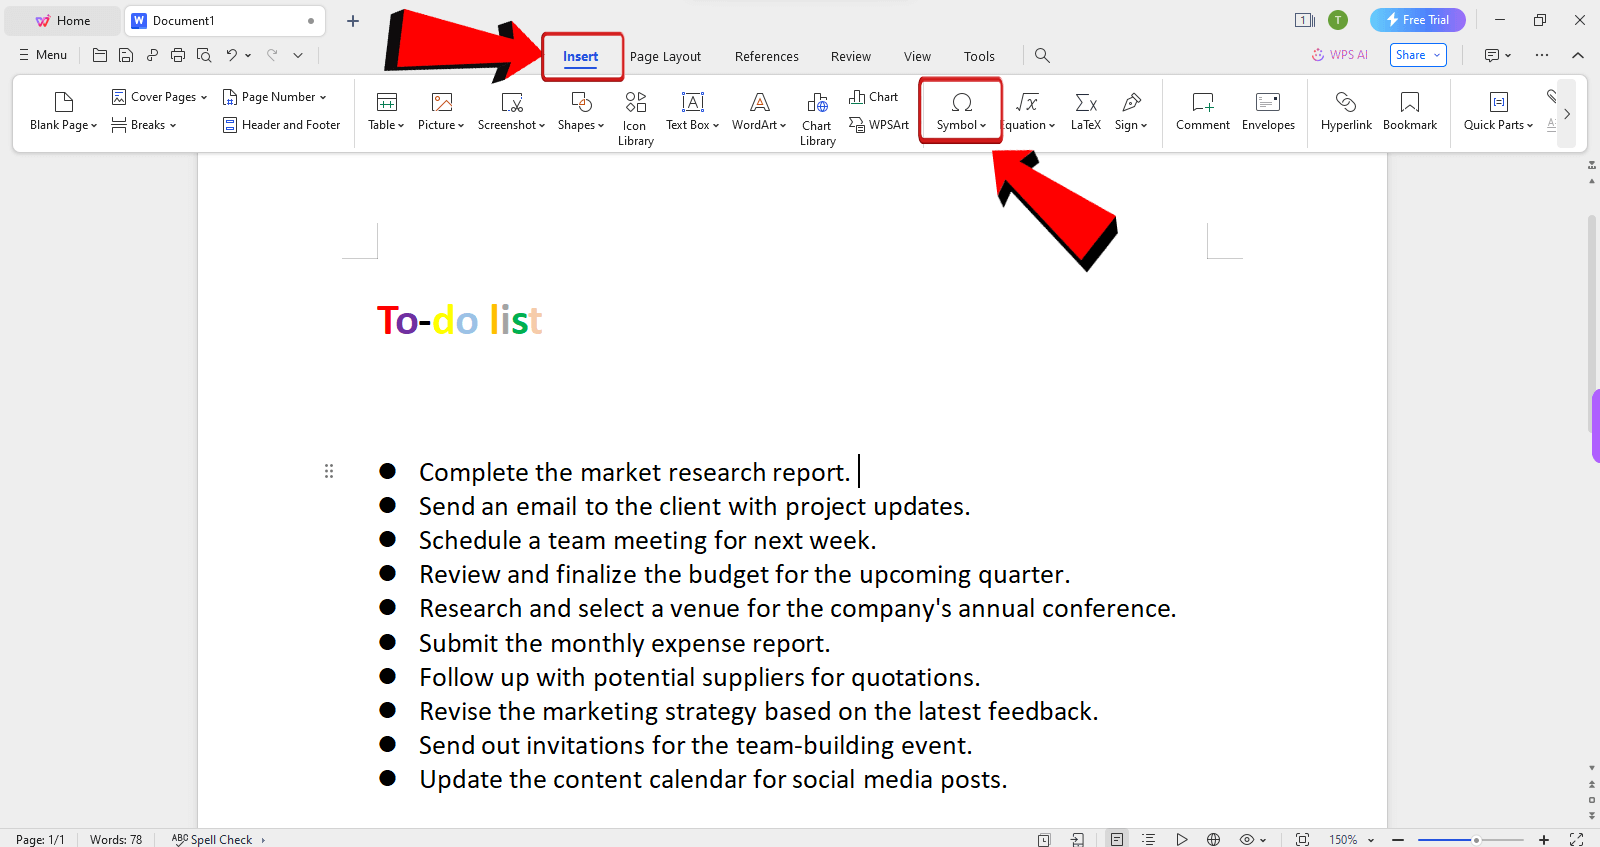Insert a Table
The height and width of the screenshot is (847, 1600).
[386, 111]
